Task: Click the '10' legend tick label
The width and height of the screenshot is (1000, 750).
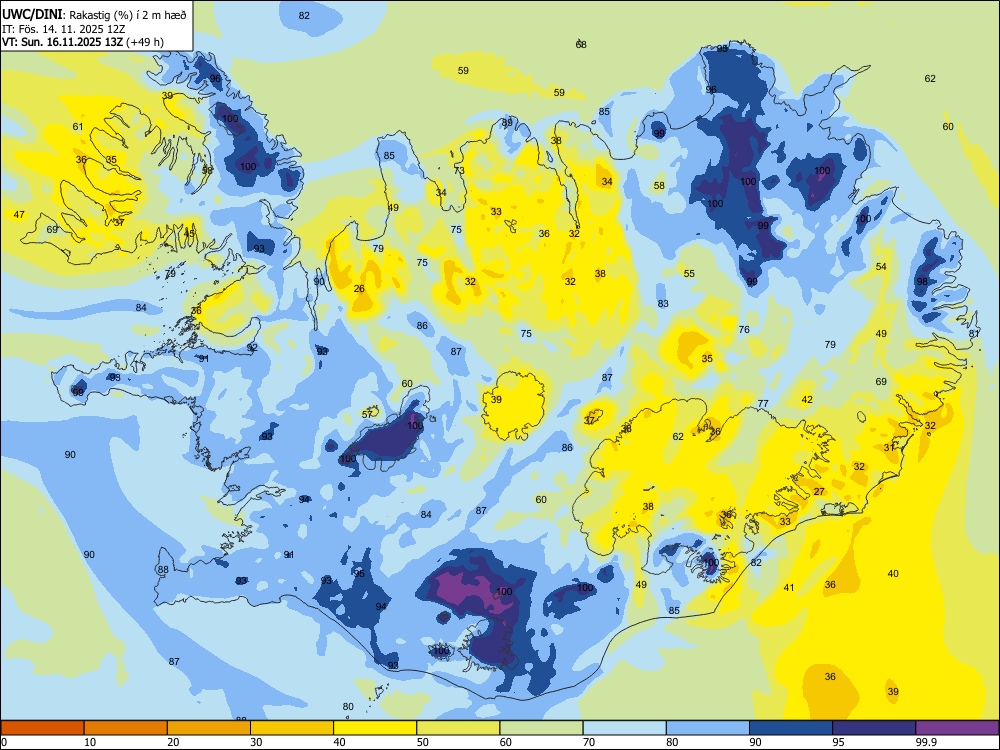Action: click(x=90, y=742)
